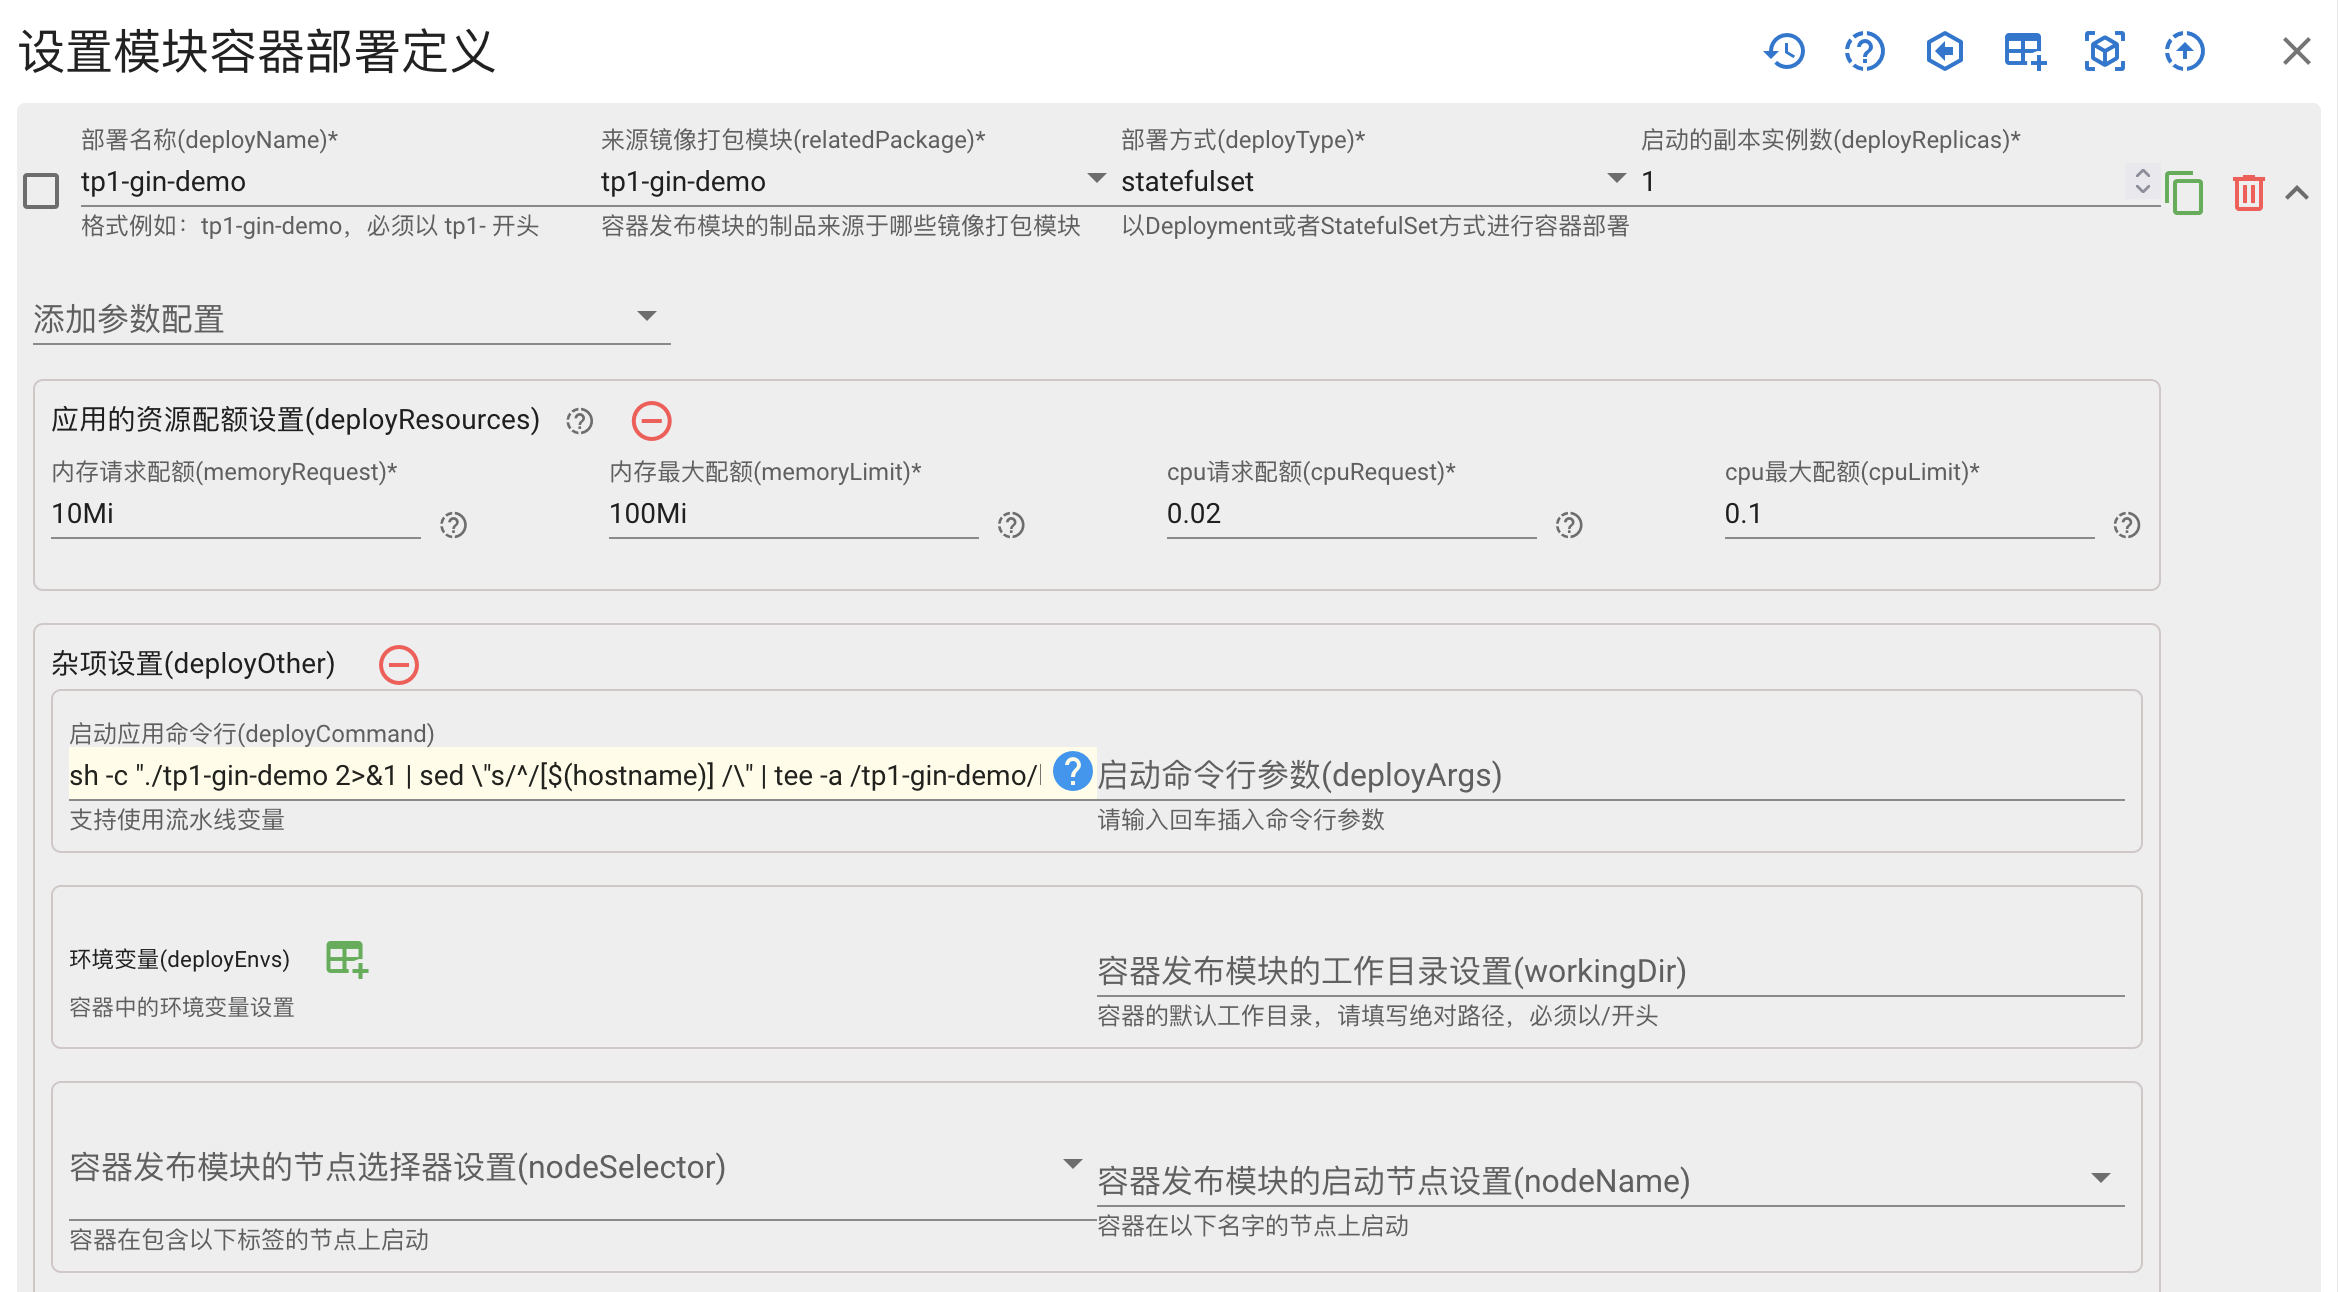
Task: Increase deployReplicas using the stepper arrows
Action: click(2142, 175)
